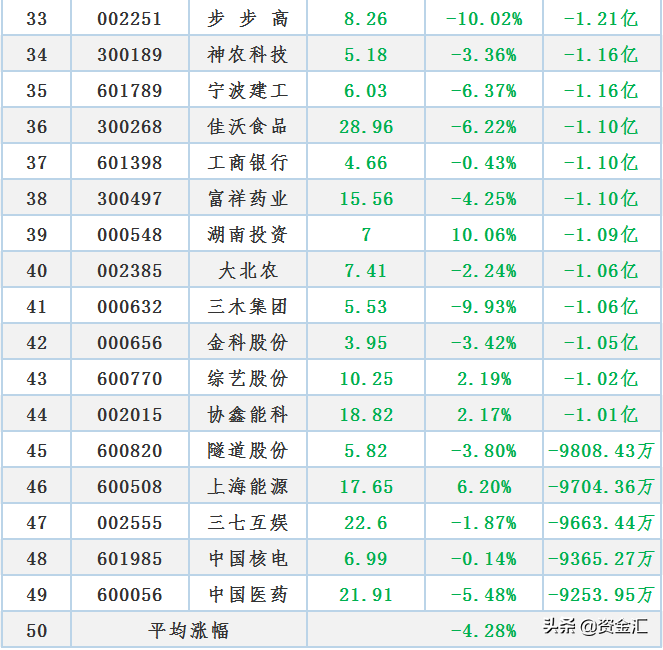Click change value -0.43%

(x=484, y=163)
